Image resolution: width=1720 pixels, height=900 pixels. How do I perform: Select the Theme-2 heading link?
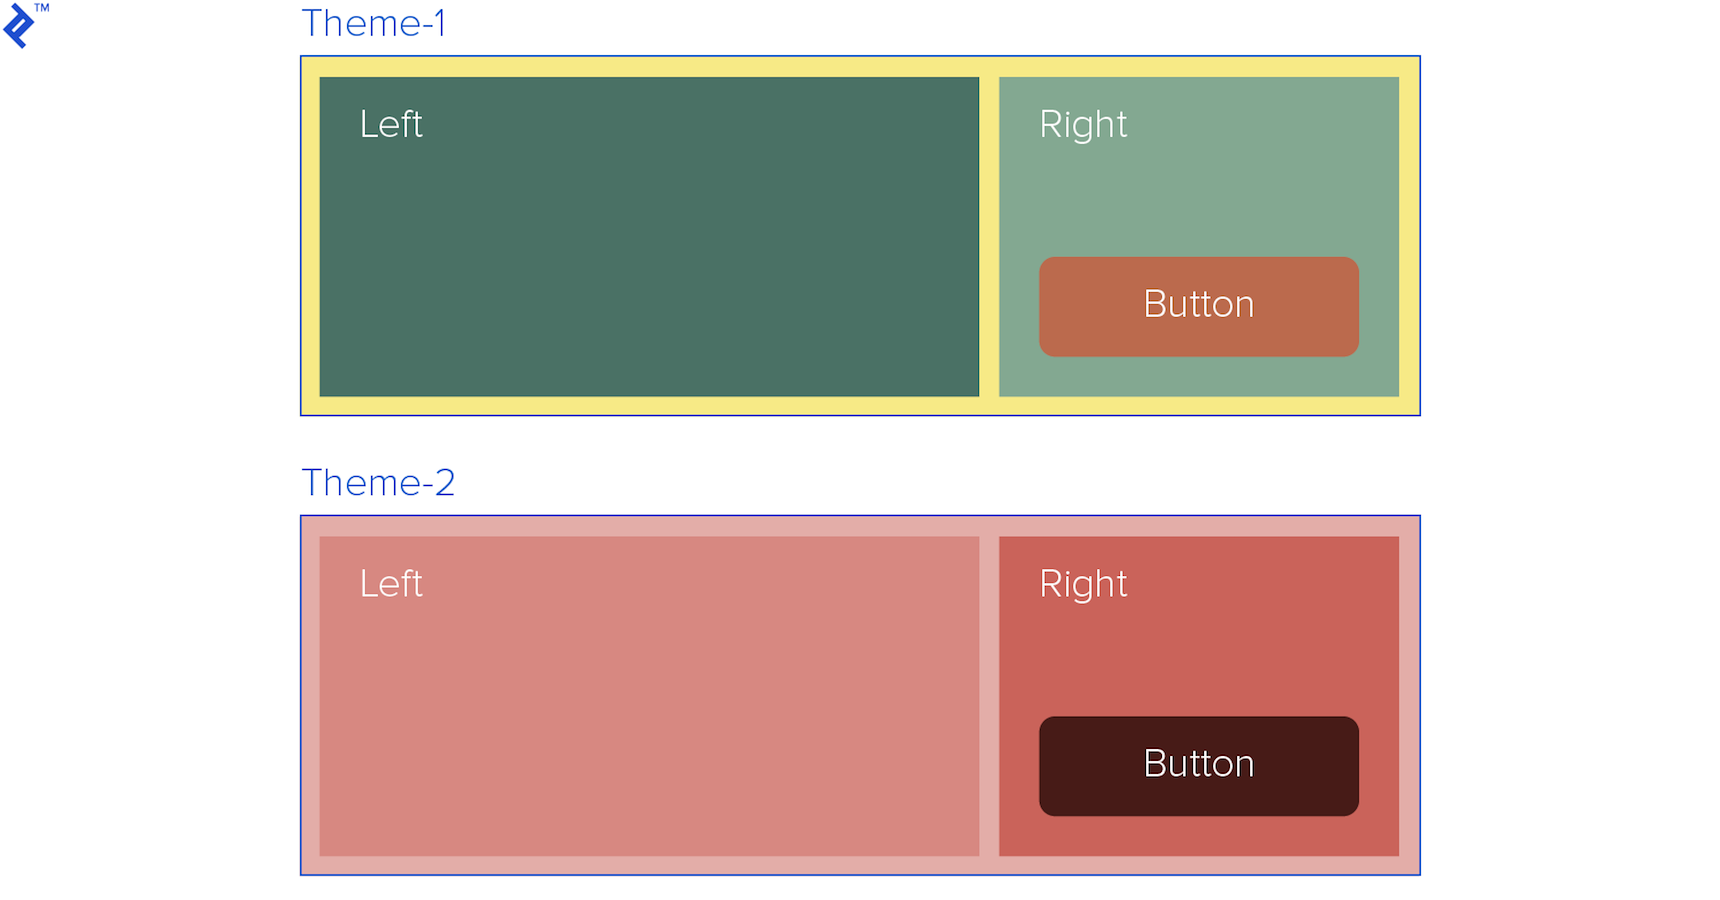(377, 482)
